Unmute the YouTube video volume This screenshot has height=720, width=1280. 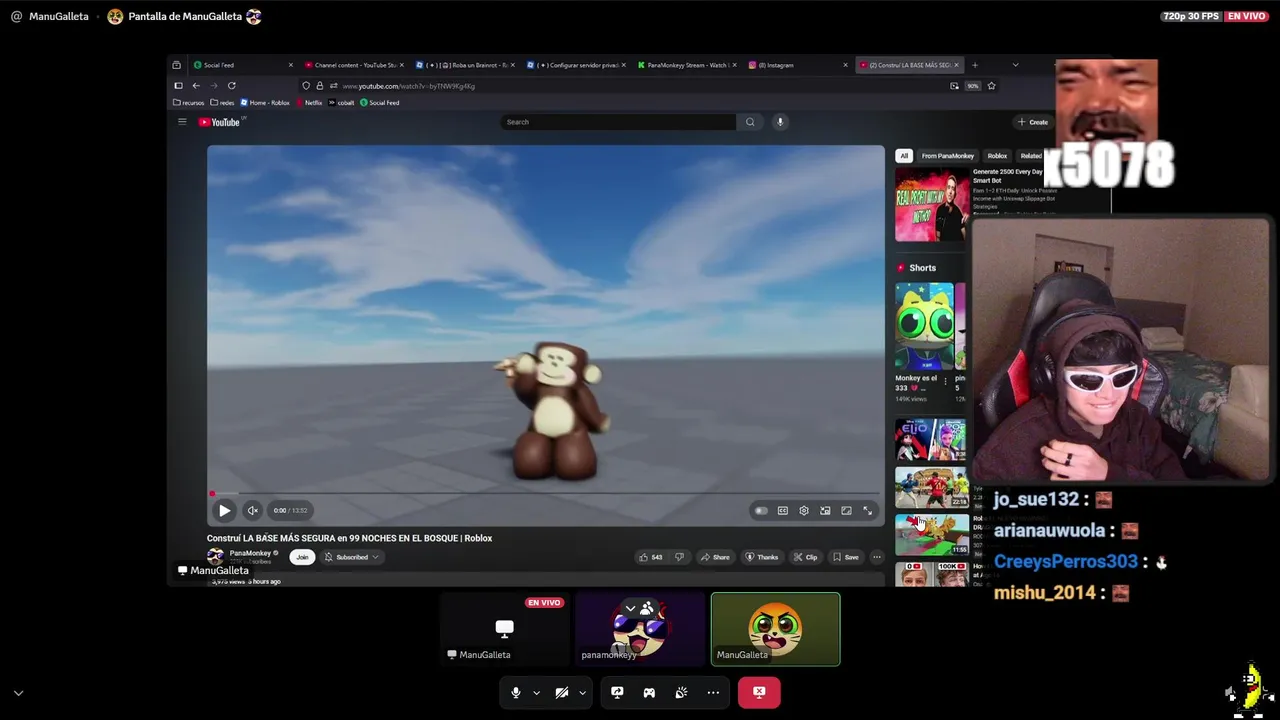pyautogui.click(x=253, y=511)
